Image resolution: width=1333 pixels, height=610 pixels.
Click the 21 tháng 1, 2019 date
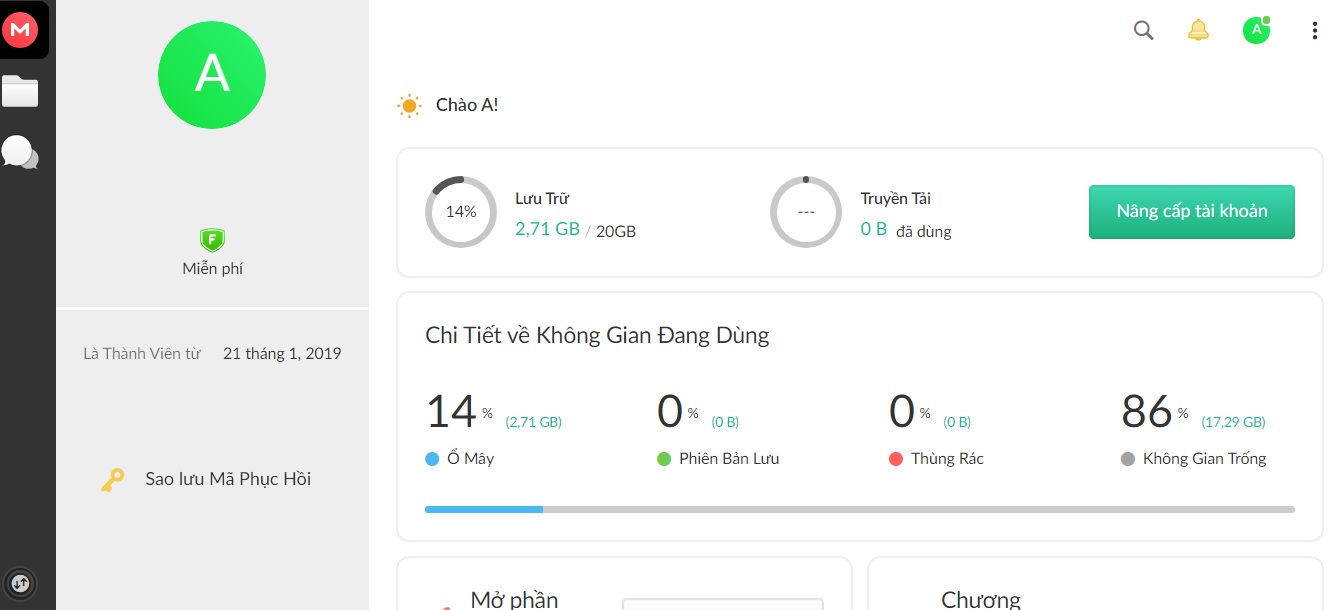[x=282, y=354]
